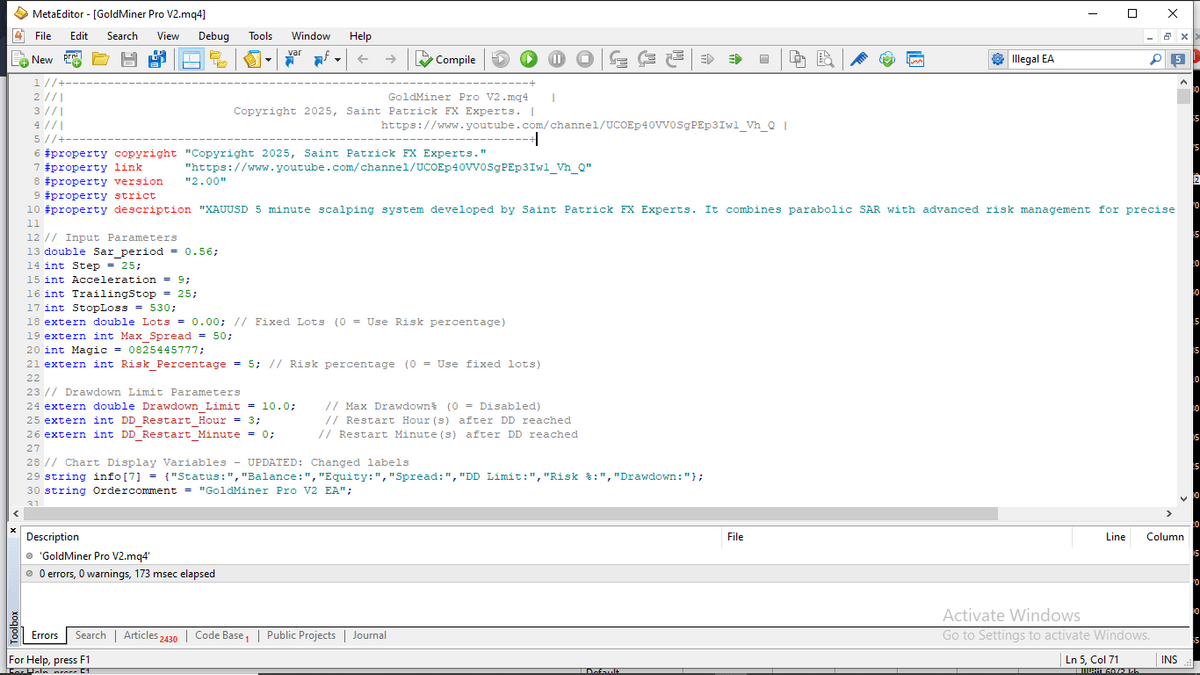Click the 'var' go to definition icon
Viewport: 1200px width, 675px height.
(295, 59)
